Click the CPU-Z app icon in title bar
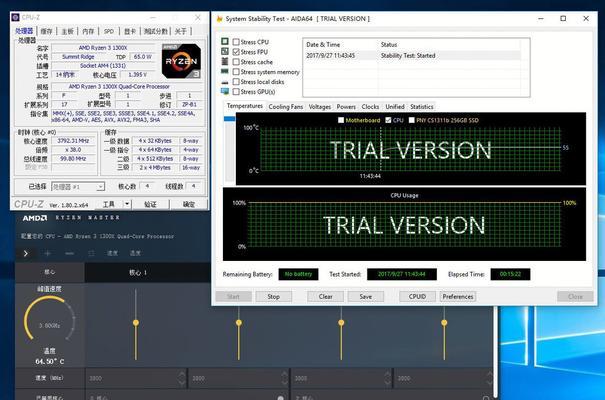 pos(15,17)
